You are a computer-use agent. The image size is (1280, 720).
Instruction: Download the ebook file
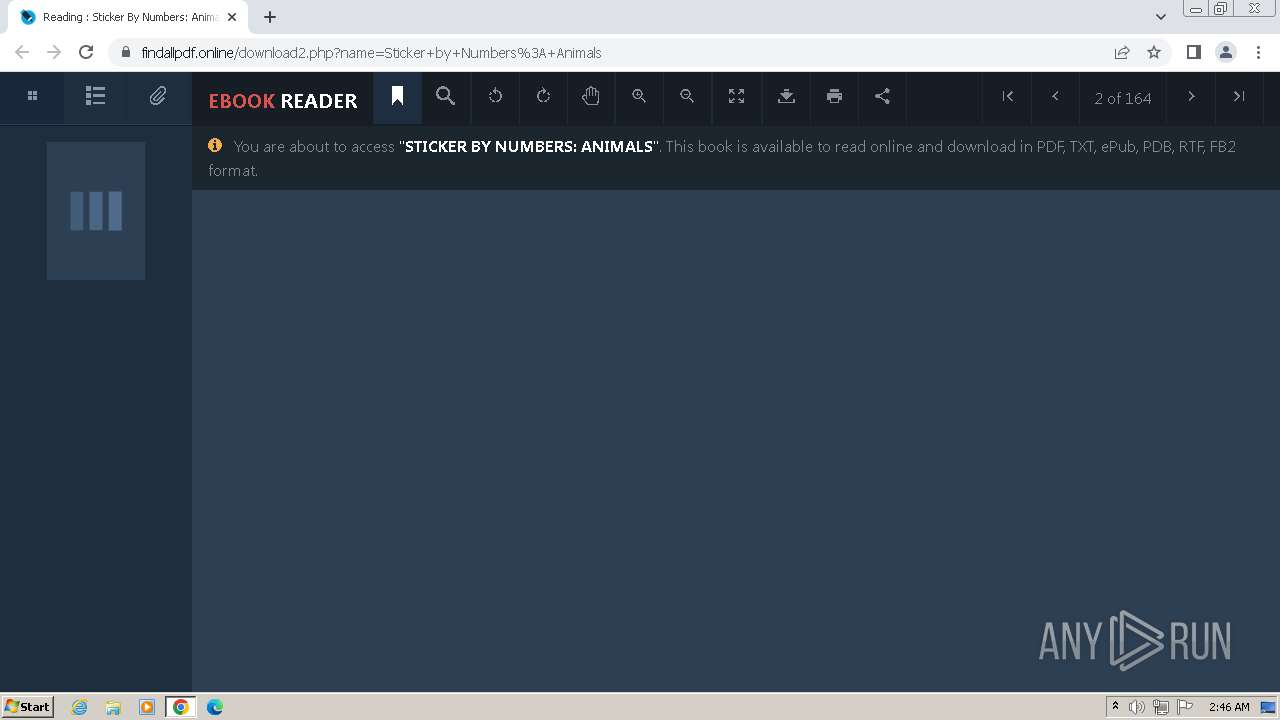coord(786,96)
